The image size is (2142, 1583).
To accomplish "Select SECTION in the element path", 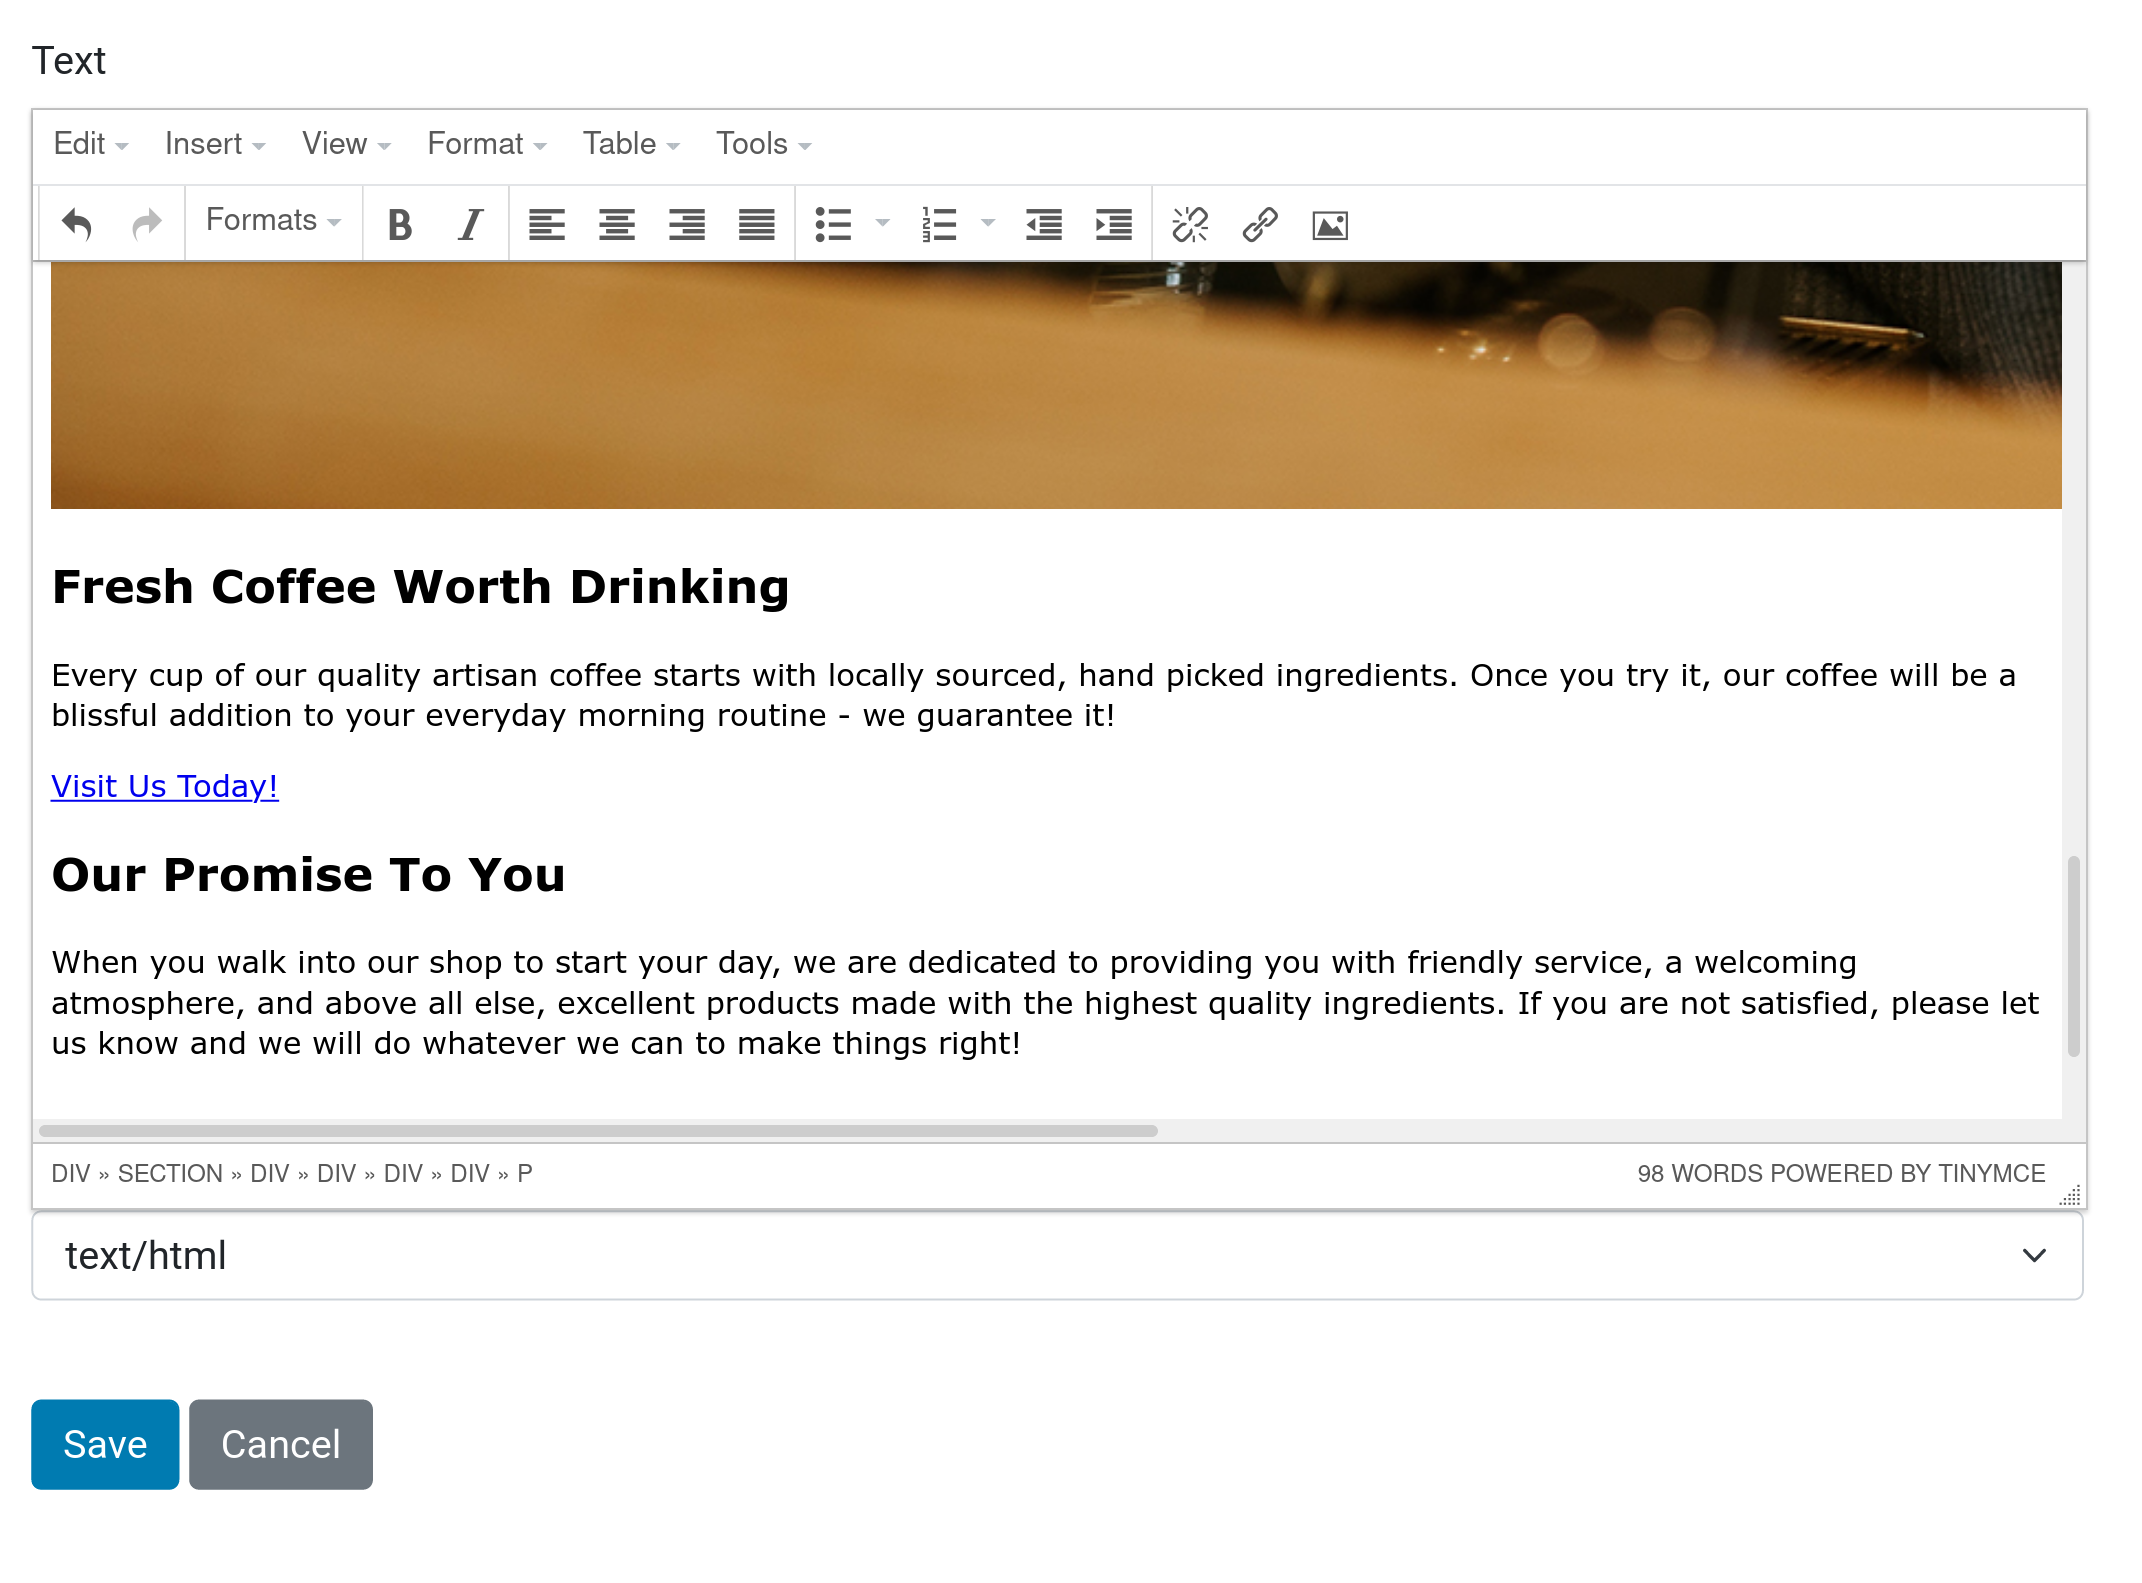I will pos(170,1174).
